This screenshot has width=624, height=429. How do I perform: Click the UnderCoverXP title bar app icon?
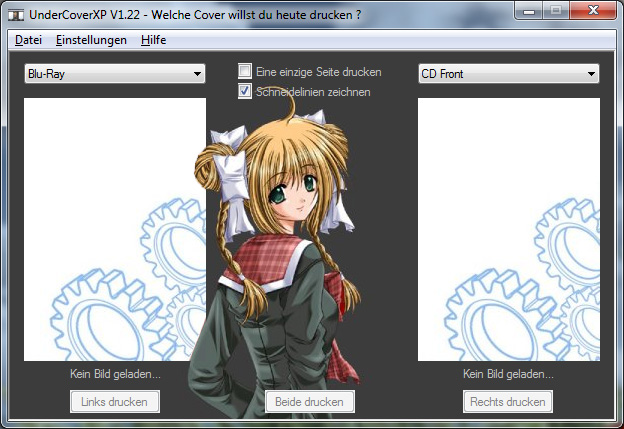(16, 15)
